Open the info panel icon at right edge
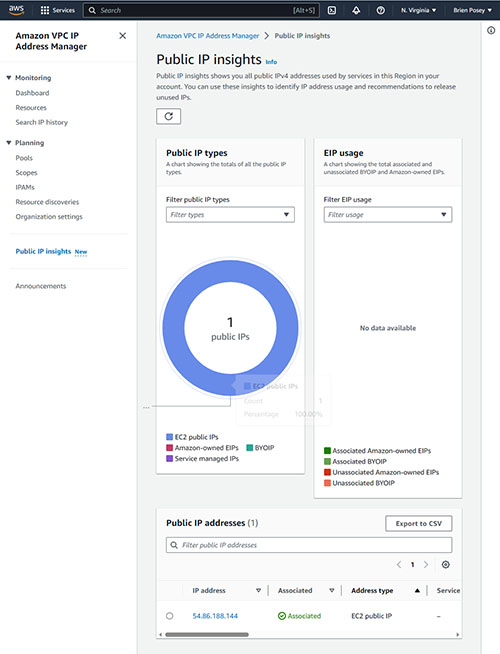 click(x=491, y=30)
